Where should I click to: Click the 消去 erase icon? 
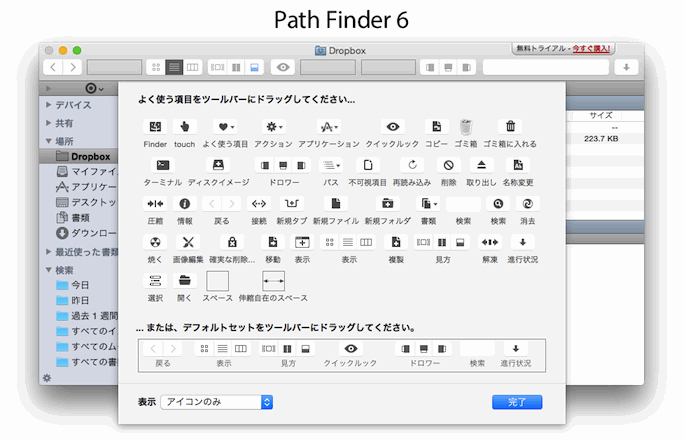(x=527, y=204)
